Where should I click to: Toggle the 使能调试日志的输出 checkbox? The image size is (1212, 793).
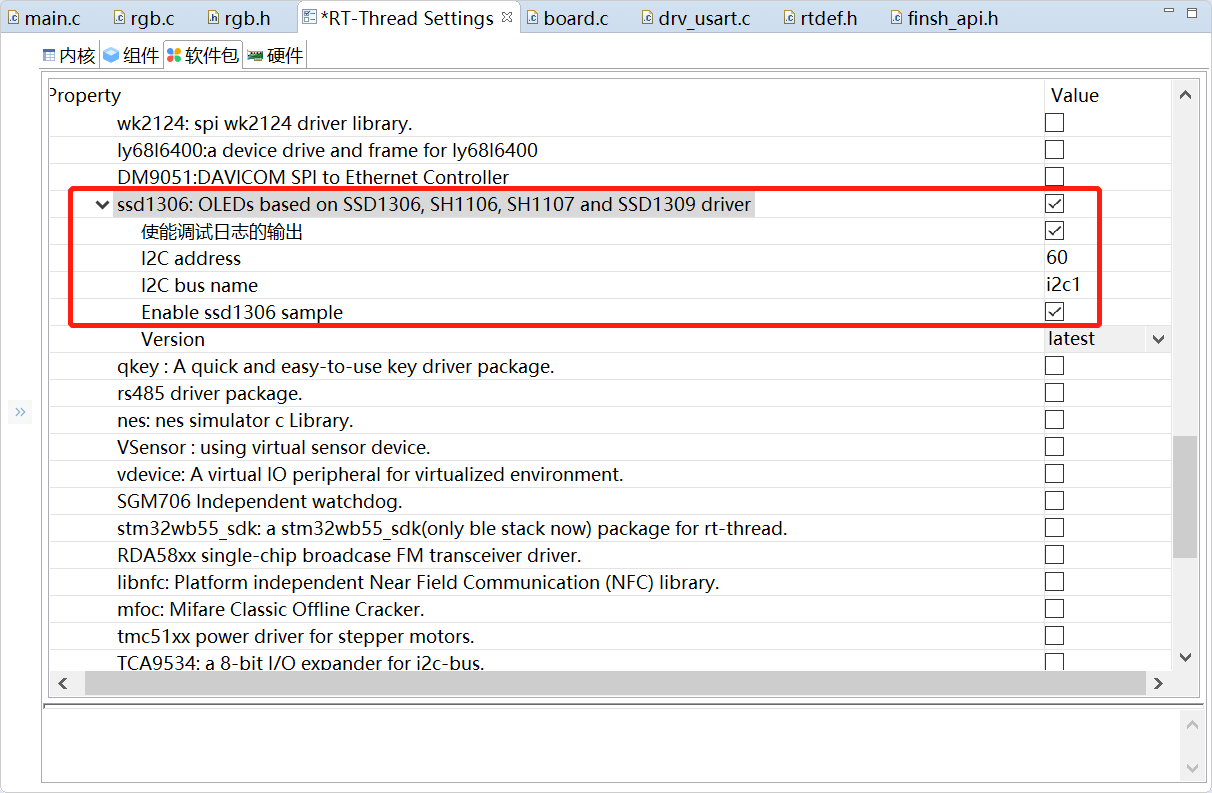tap(1054, 231)
